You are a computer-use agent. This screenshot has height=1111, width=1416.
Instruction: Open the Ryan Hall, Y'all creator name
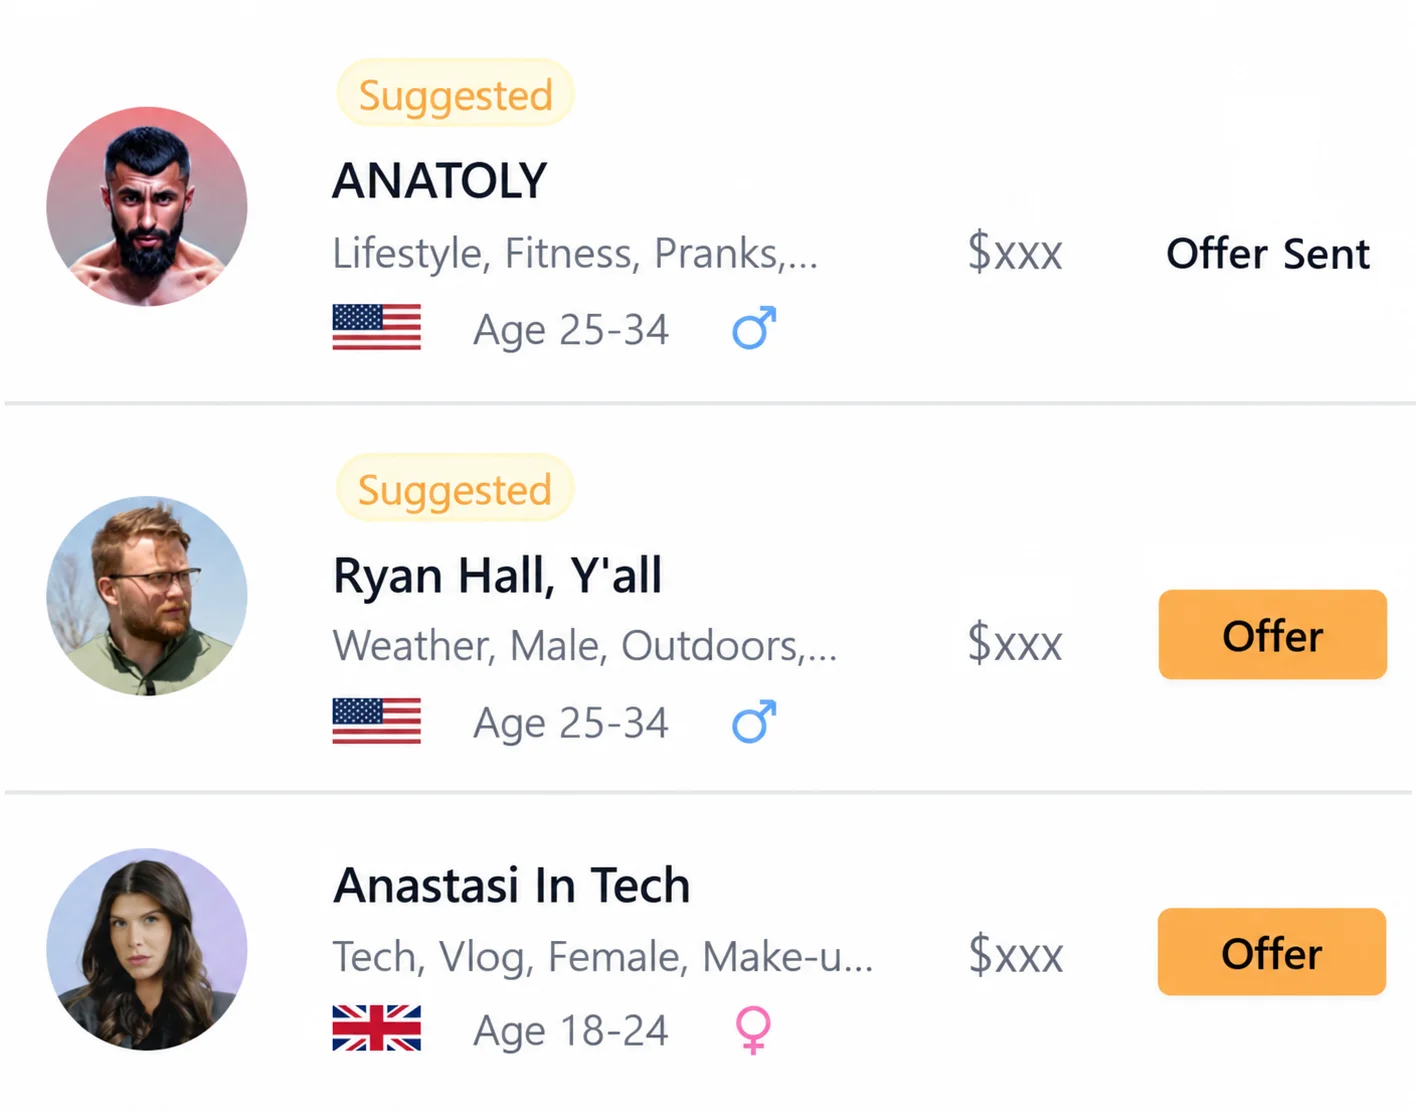[x=497, y=575]
